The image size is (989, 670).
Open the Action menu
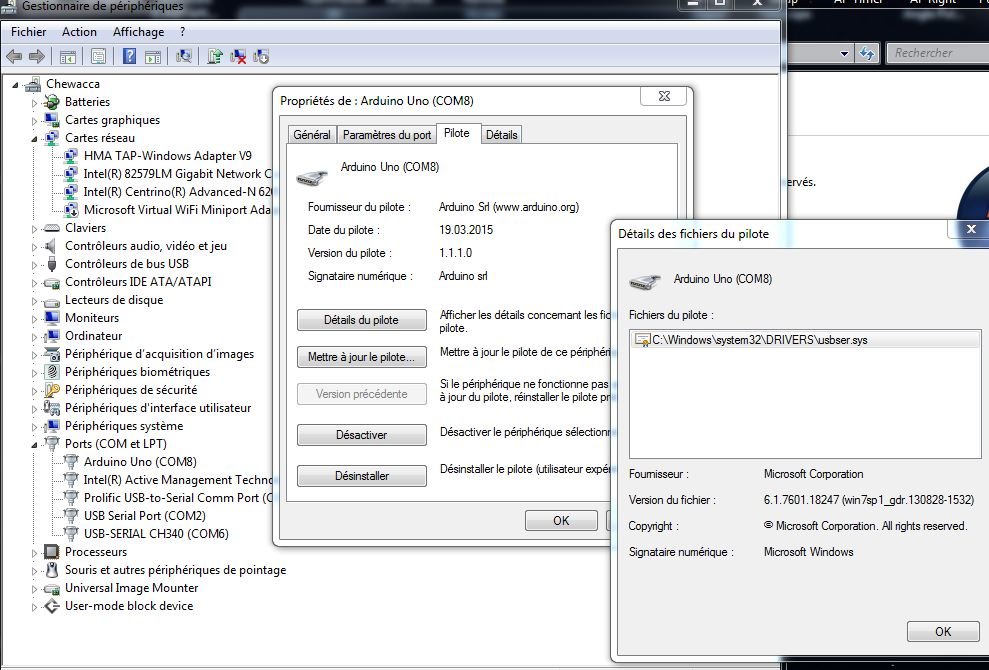click(x=79, y=32)
